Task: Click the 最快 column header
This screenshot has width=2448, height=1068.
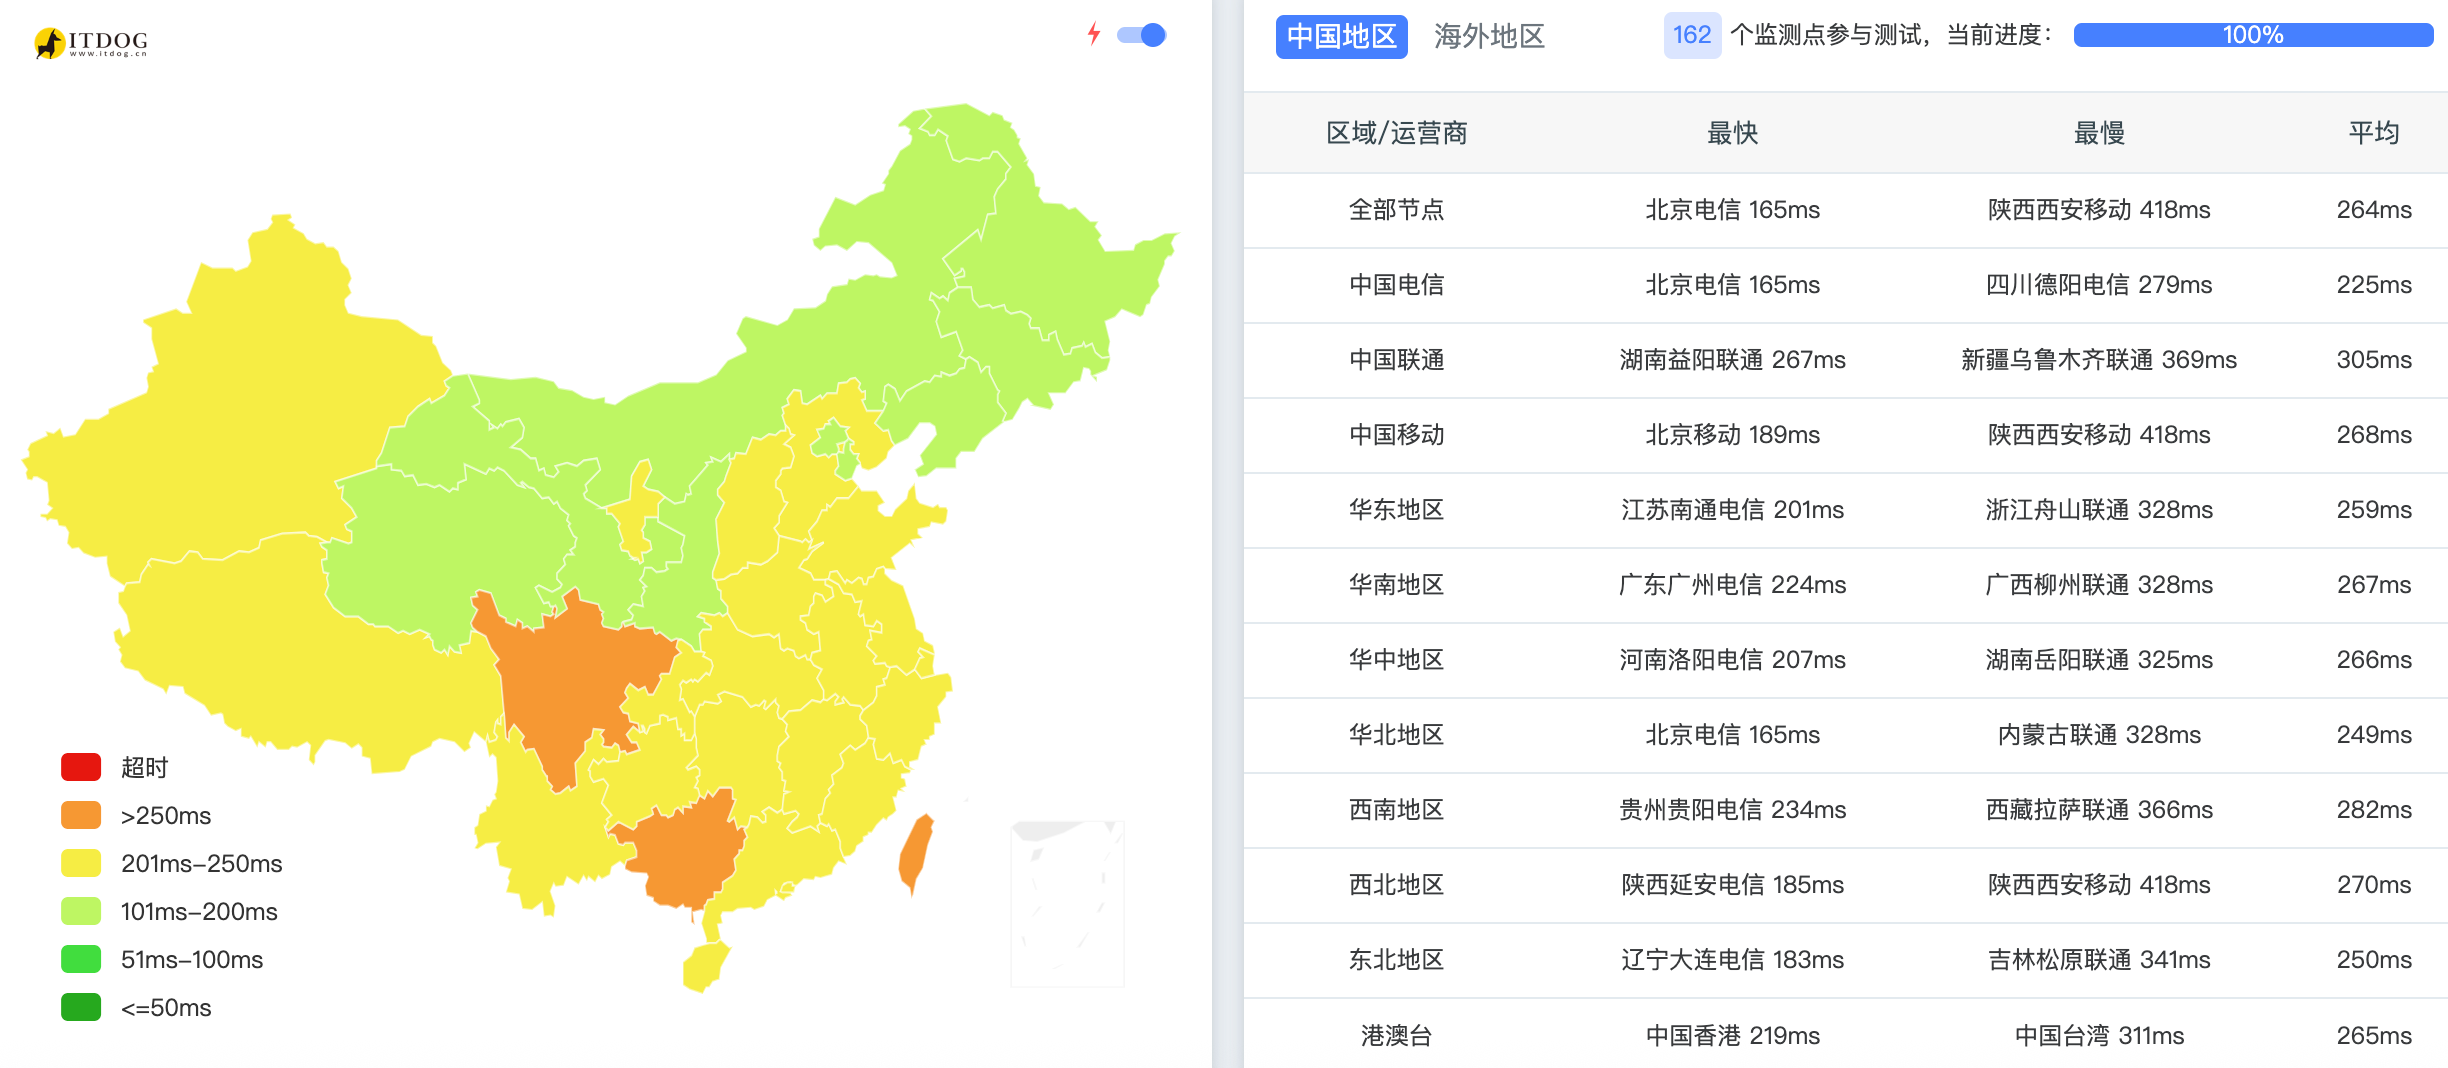Action: 1732,133
